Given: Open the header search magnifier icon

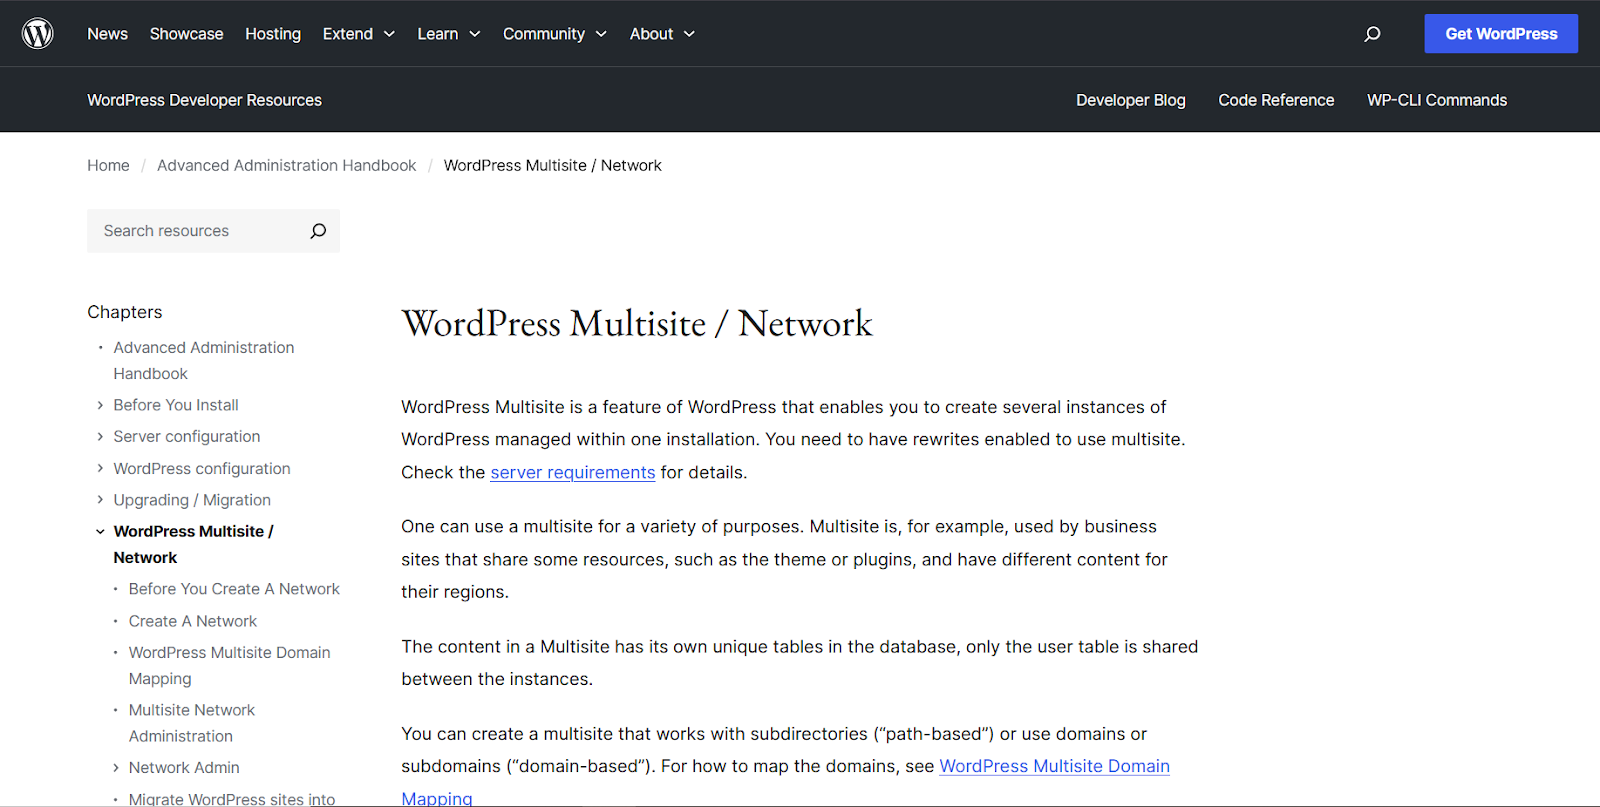Looking at the screenshot, I should pyautogui.click(x=1372, y=34).
